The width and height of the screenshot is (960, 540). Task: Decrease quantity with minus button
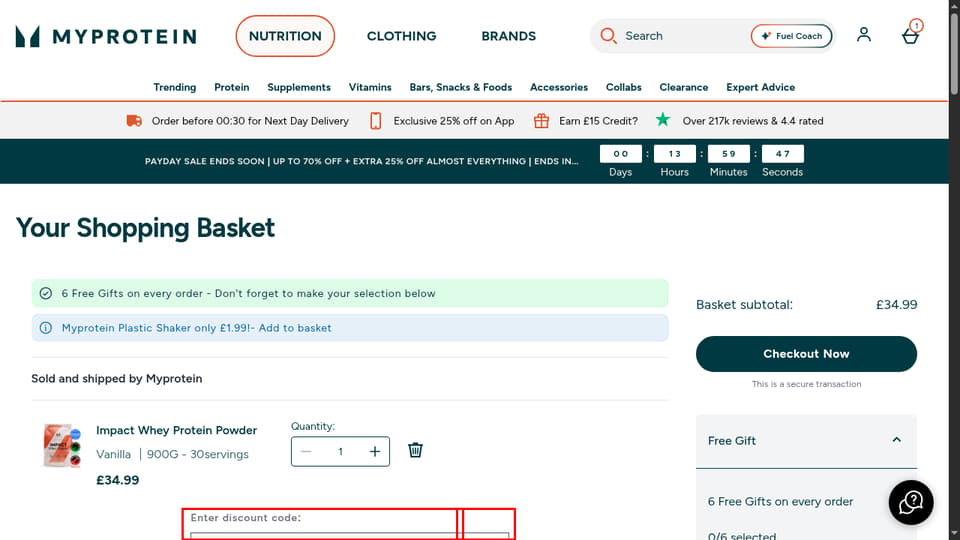tap(307, 452)
